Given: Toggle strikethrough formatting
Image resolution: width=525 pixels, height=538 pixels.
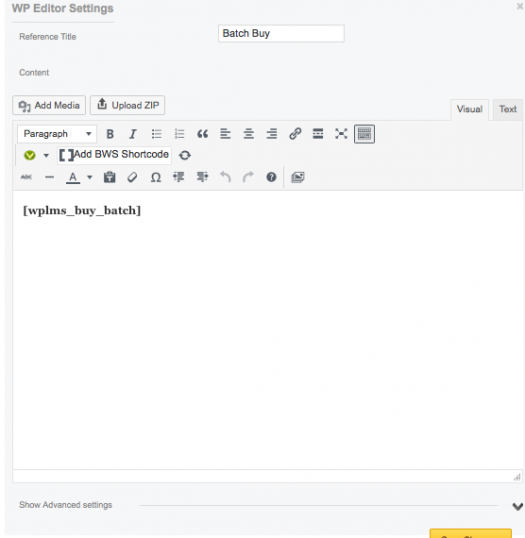Looking at the screenshot, I should 26,177.
